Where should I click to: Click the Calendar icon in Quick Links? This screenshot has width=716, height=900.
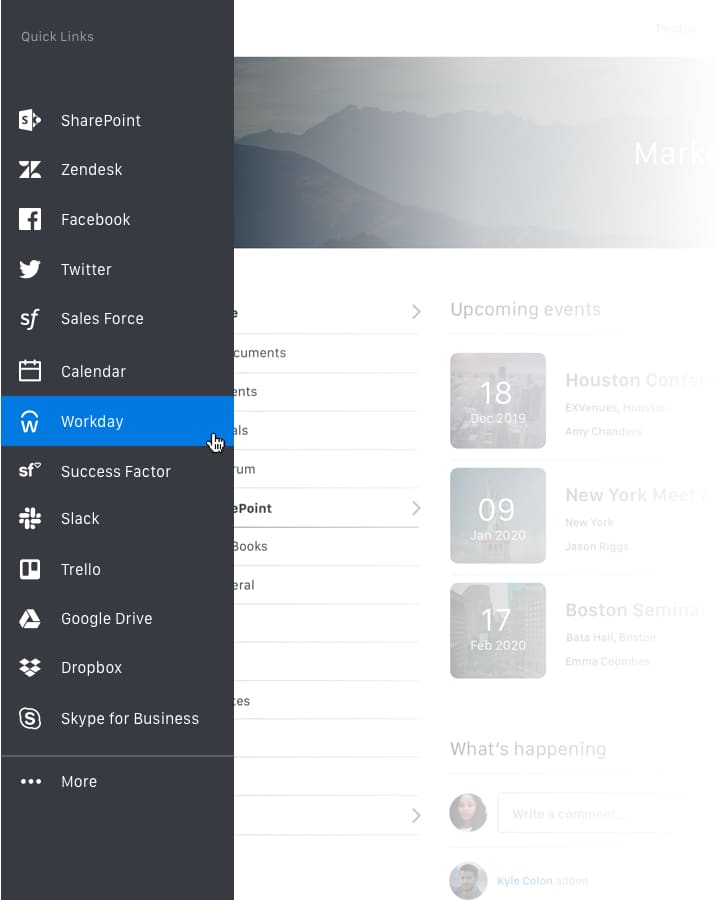pos(30,371)
